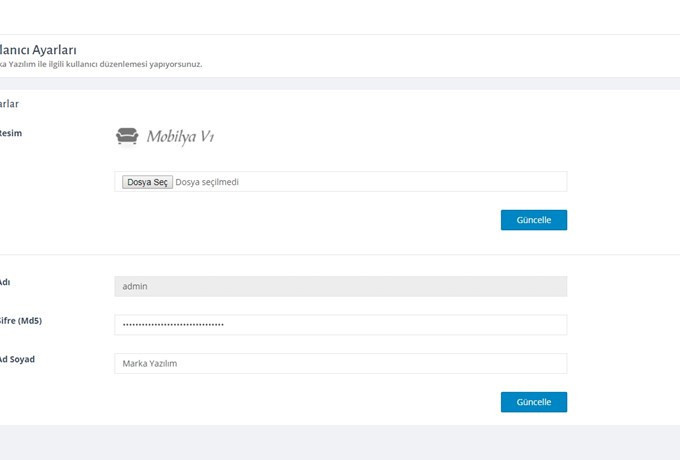Click Güncelle button below the file upload
Screen dimensions: 680x460
click(x=533, y=220)
